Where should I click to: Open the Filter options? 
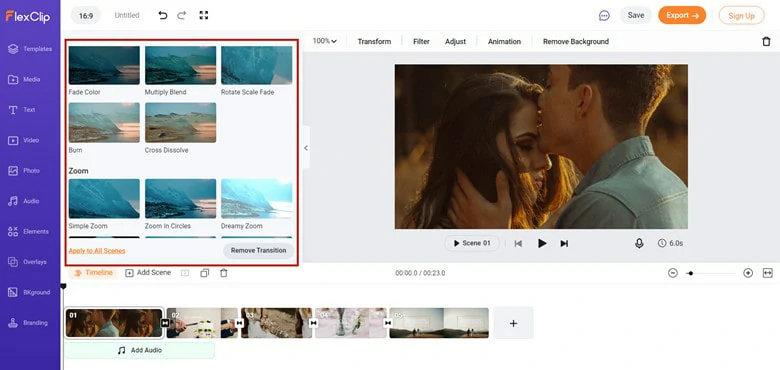click(x=421, y=41)
